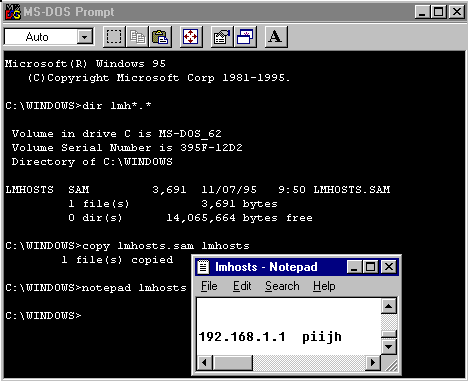The image size is (468, 381).
Task: Click the LMHOSTS.SAM long file name
Action: (352, 190)
